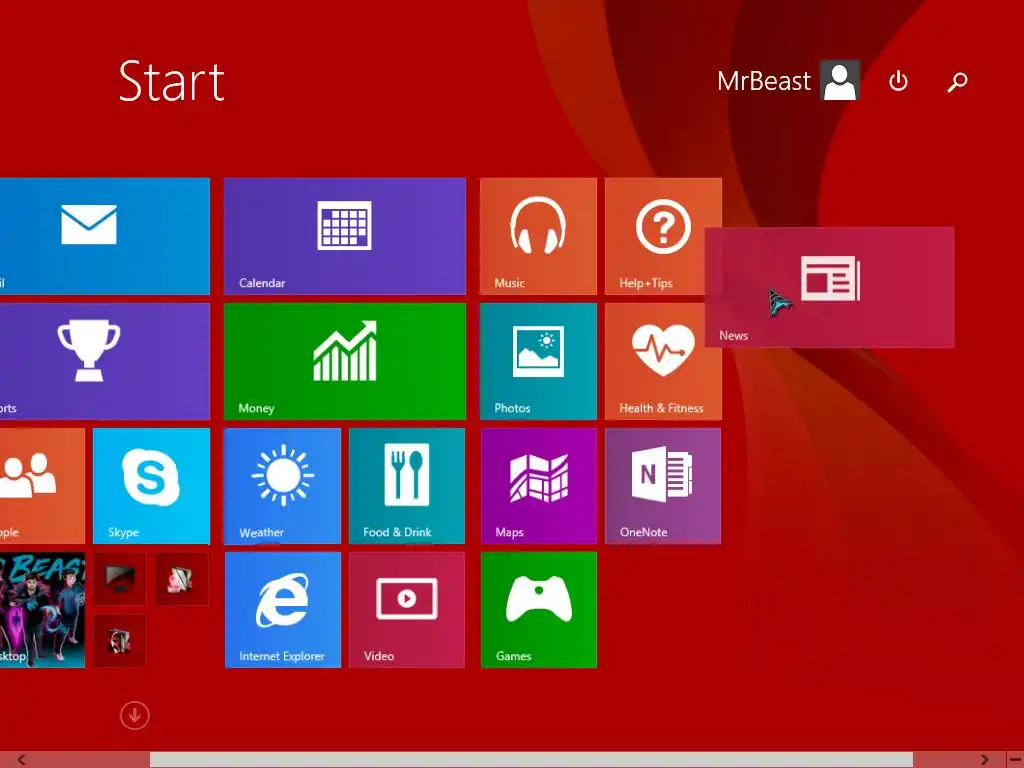Open the OneNote tile
This screenshot has width=1024, height=768.
point(663,486)
